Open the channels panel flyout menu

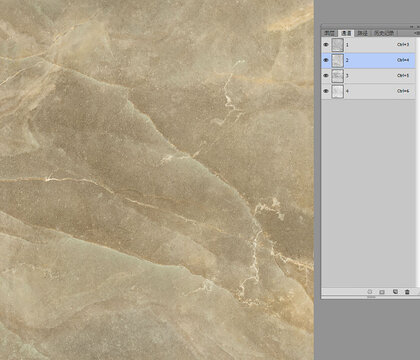(416, 33)
